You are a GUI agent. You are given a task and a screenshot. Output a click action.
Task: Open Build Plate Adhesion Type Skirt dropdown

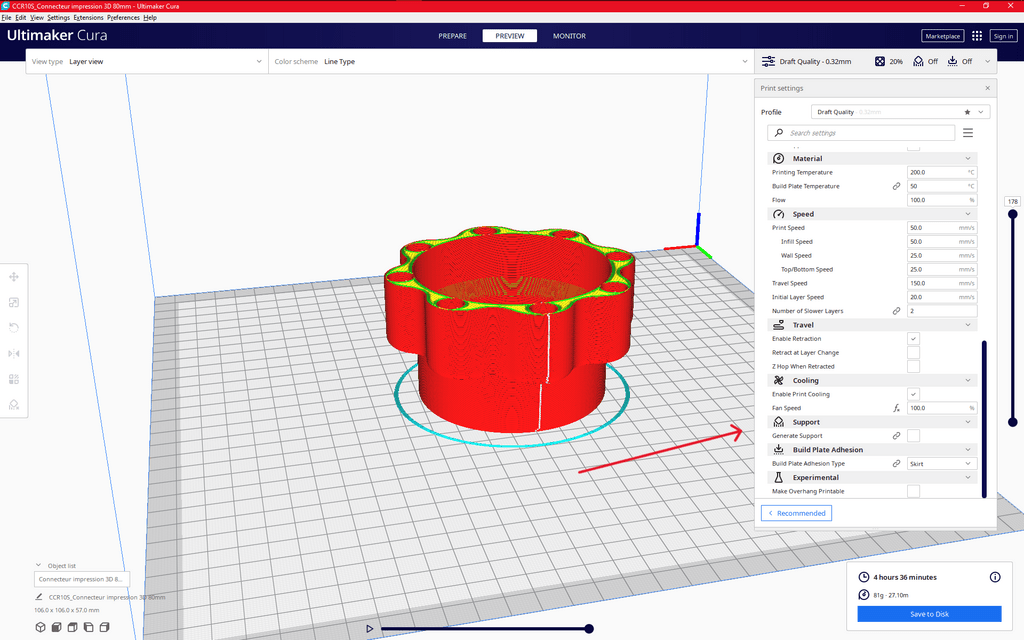(942, 464)
